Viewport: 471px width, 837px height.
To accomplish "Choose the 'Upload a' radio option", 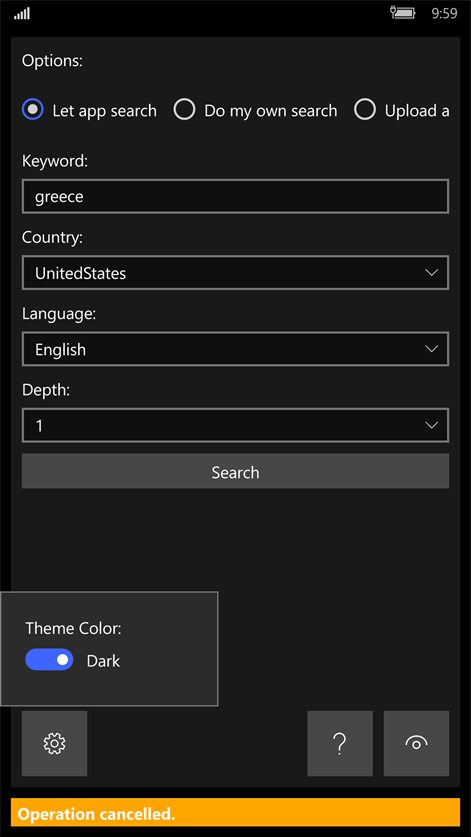I will point(402,110).
